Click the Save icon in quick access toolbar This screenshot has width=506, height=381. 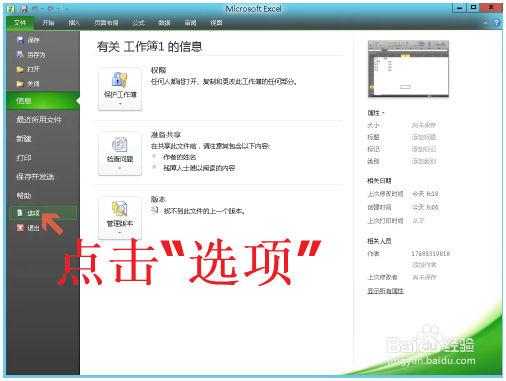tap(23, 9)
